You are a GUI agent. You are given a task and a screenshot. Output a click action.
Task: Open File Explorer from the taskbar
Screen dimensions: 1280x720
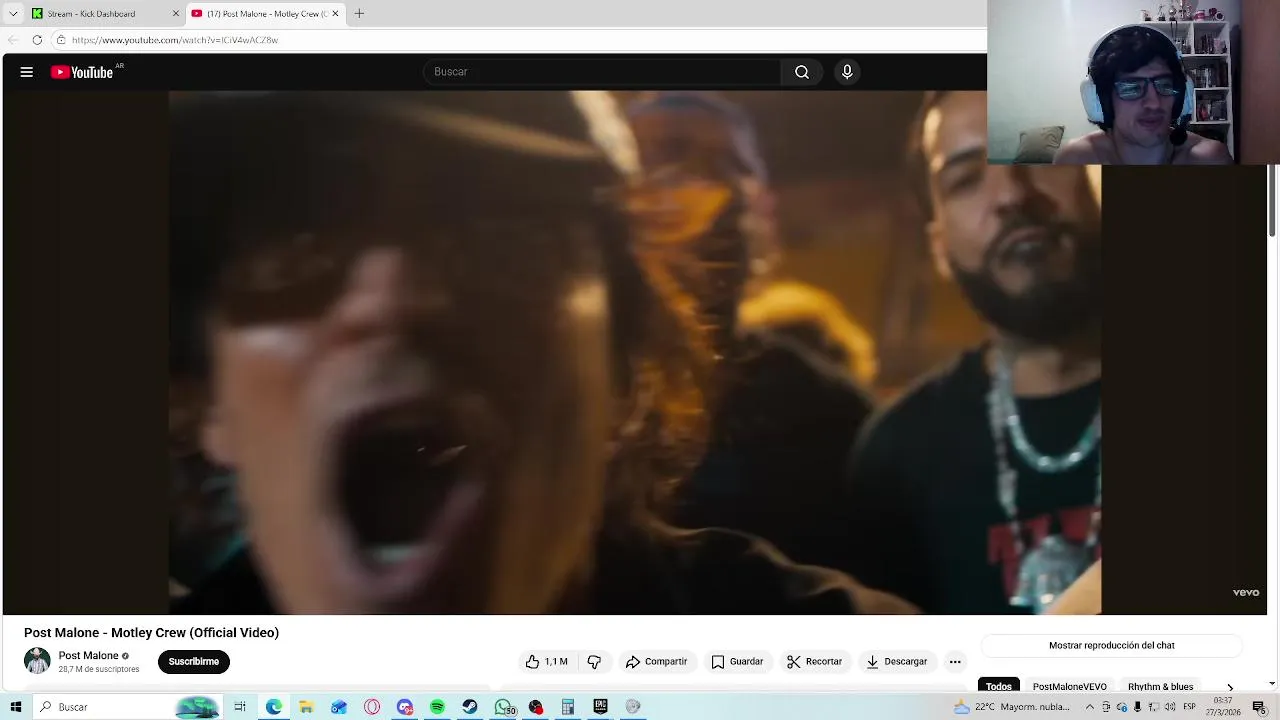(x=306, y=707)
